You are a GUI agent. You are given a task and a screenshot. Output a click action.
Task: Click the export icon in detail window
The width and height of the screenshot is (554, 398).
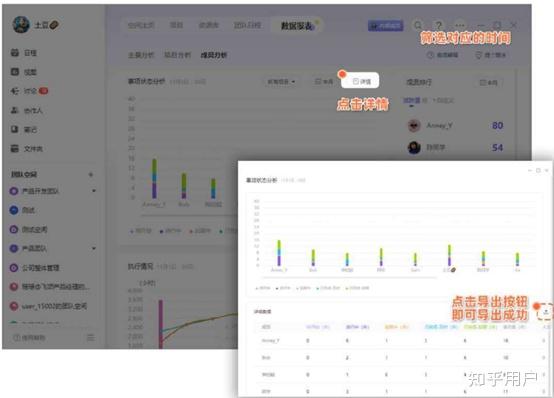tap(546, 312)
